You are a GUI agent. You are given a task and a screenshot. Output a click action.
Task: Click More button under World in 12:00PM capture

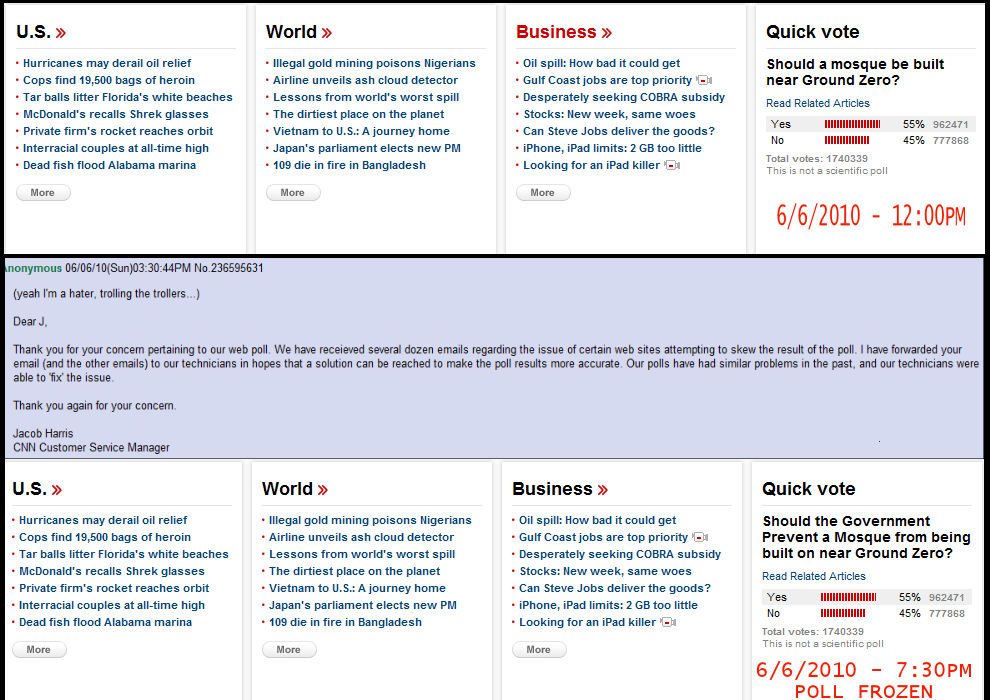[293, 193]
